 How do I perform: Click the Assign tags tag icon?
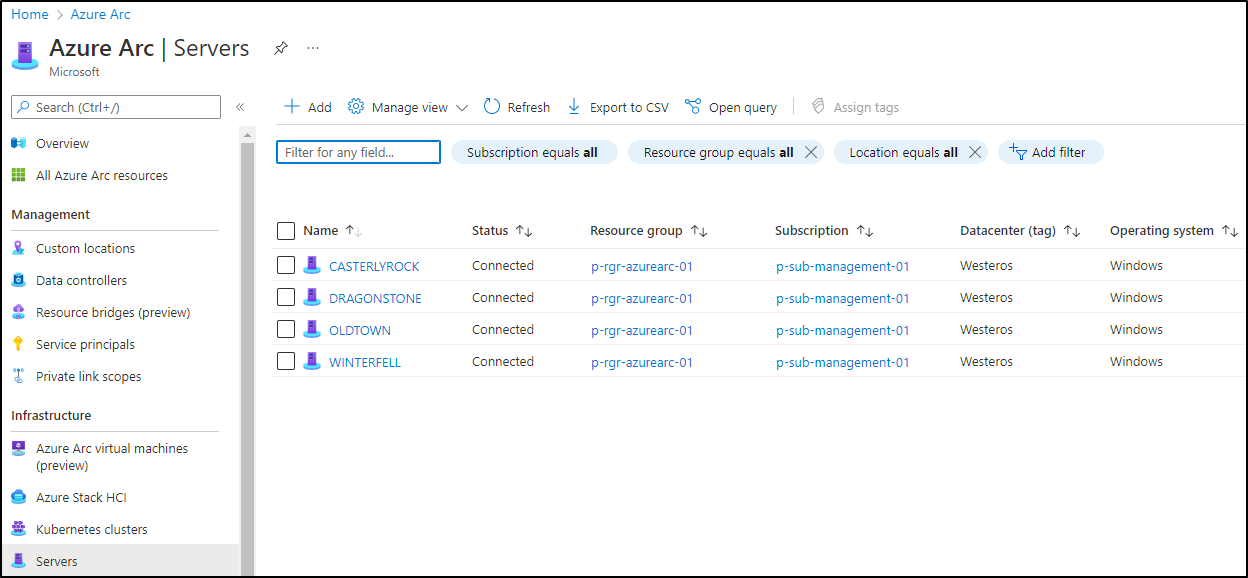pos(818,107)
